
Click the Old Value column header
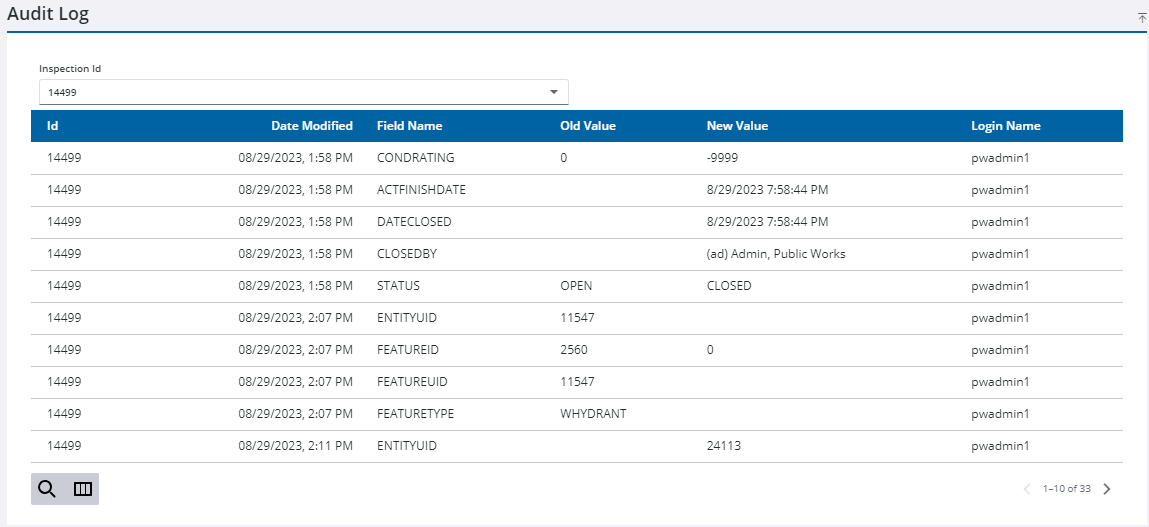(x=588, y=126)
